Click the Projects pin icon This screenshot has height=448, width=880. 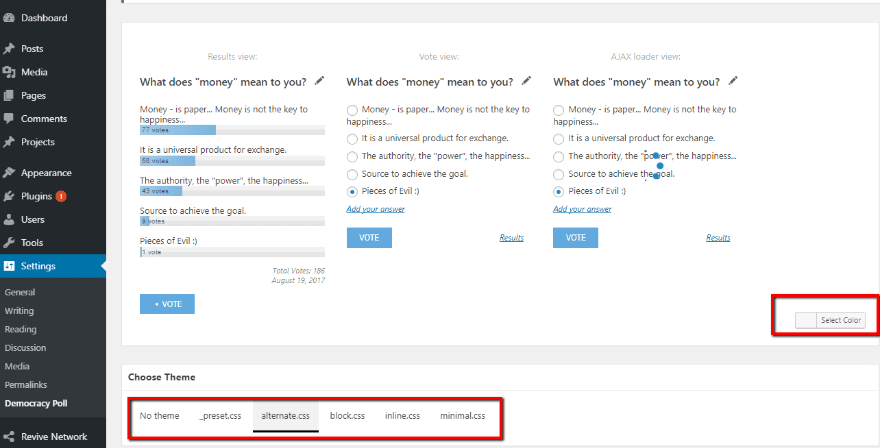[8, 142]
